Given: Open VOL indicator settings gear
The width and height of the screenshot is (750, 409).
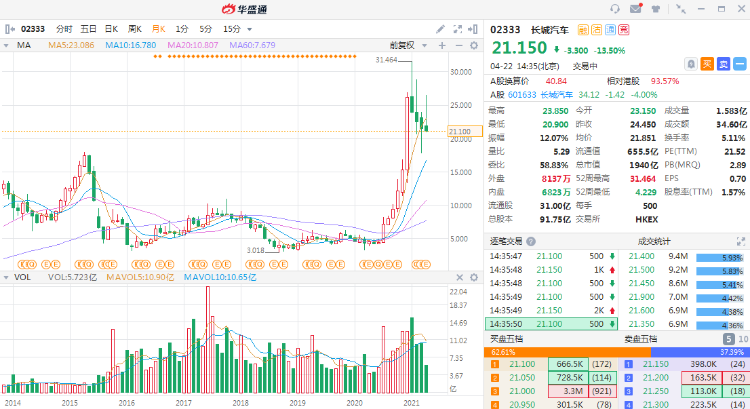Looking at the screenshot, I should 474,277.
